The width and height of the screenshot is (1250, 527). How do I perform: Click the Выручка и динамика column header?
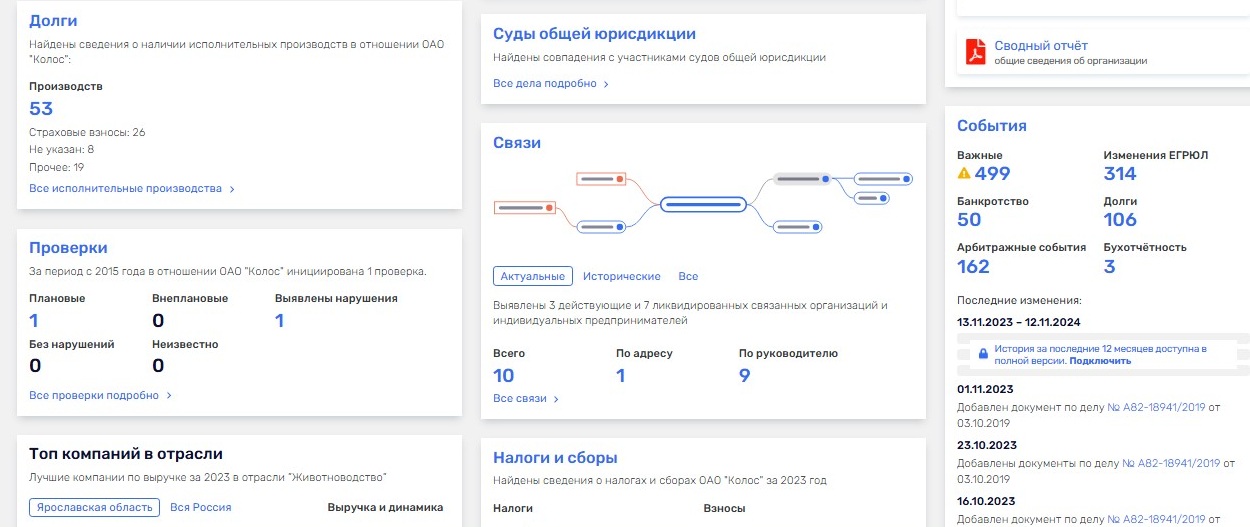point(385,507)
